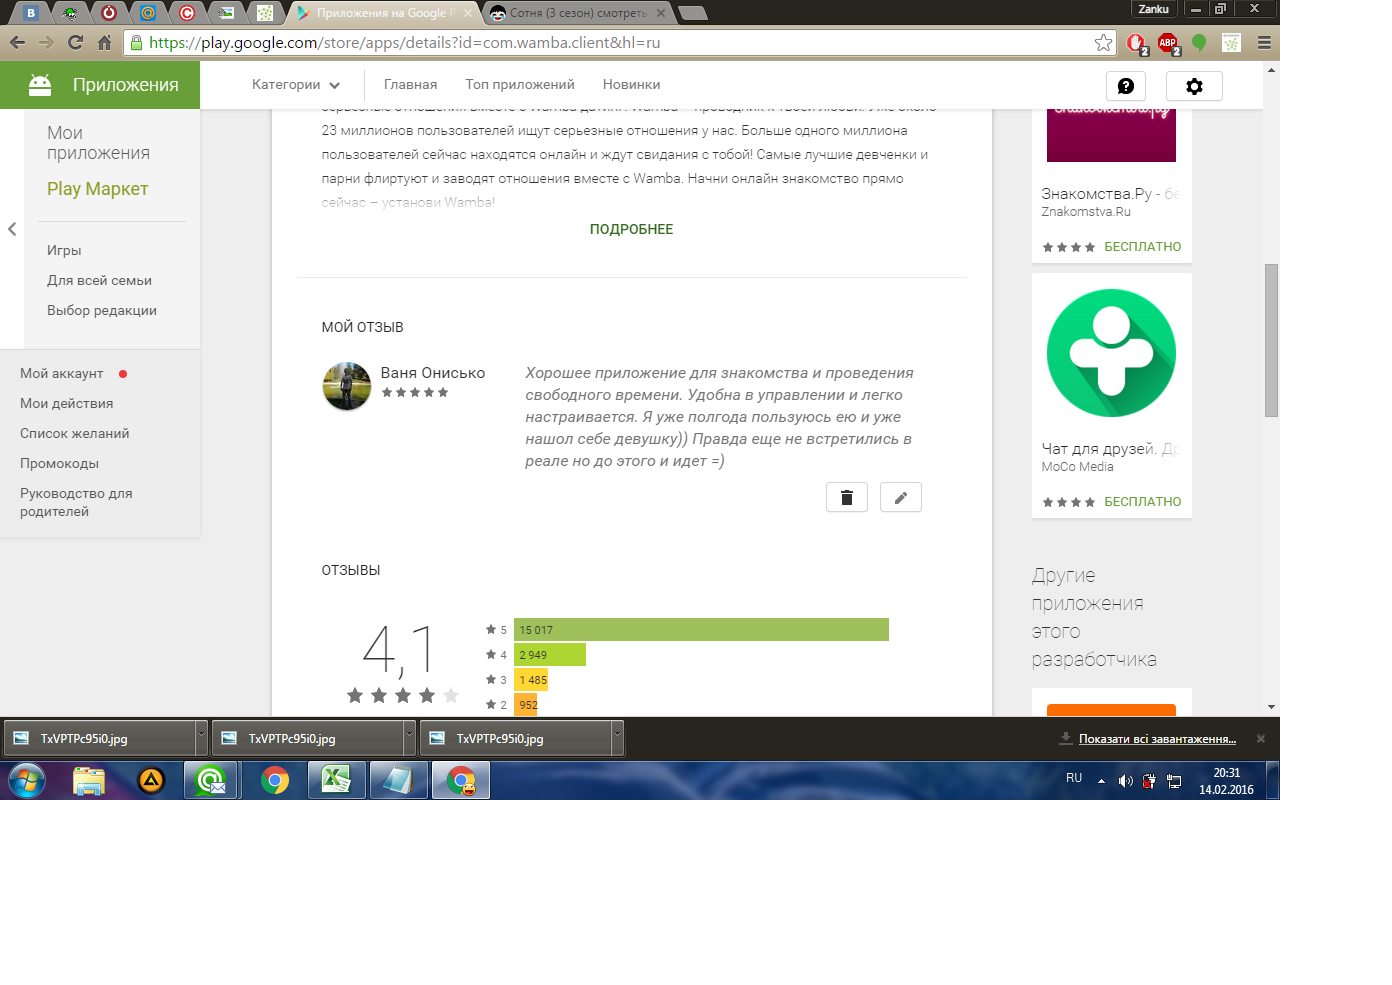Click the browser back arrow
Screen dimensions: 1392x985
click(17, 42)
